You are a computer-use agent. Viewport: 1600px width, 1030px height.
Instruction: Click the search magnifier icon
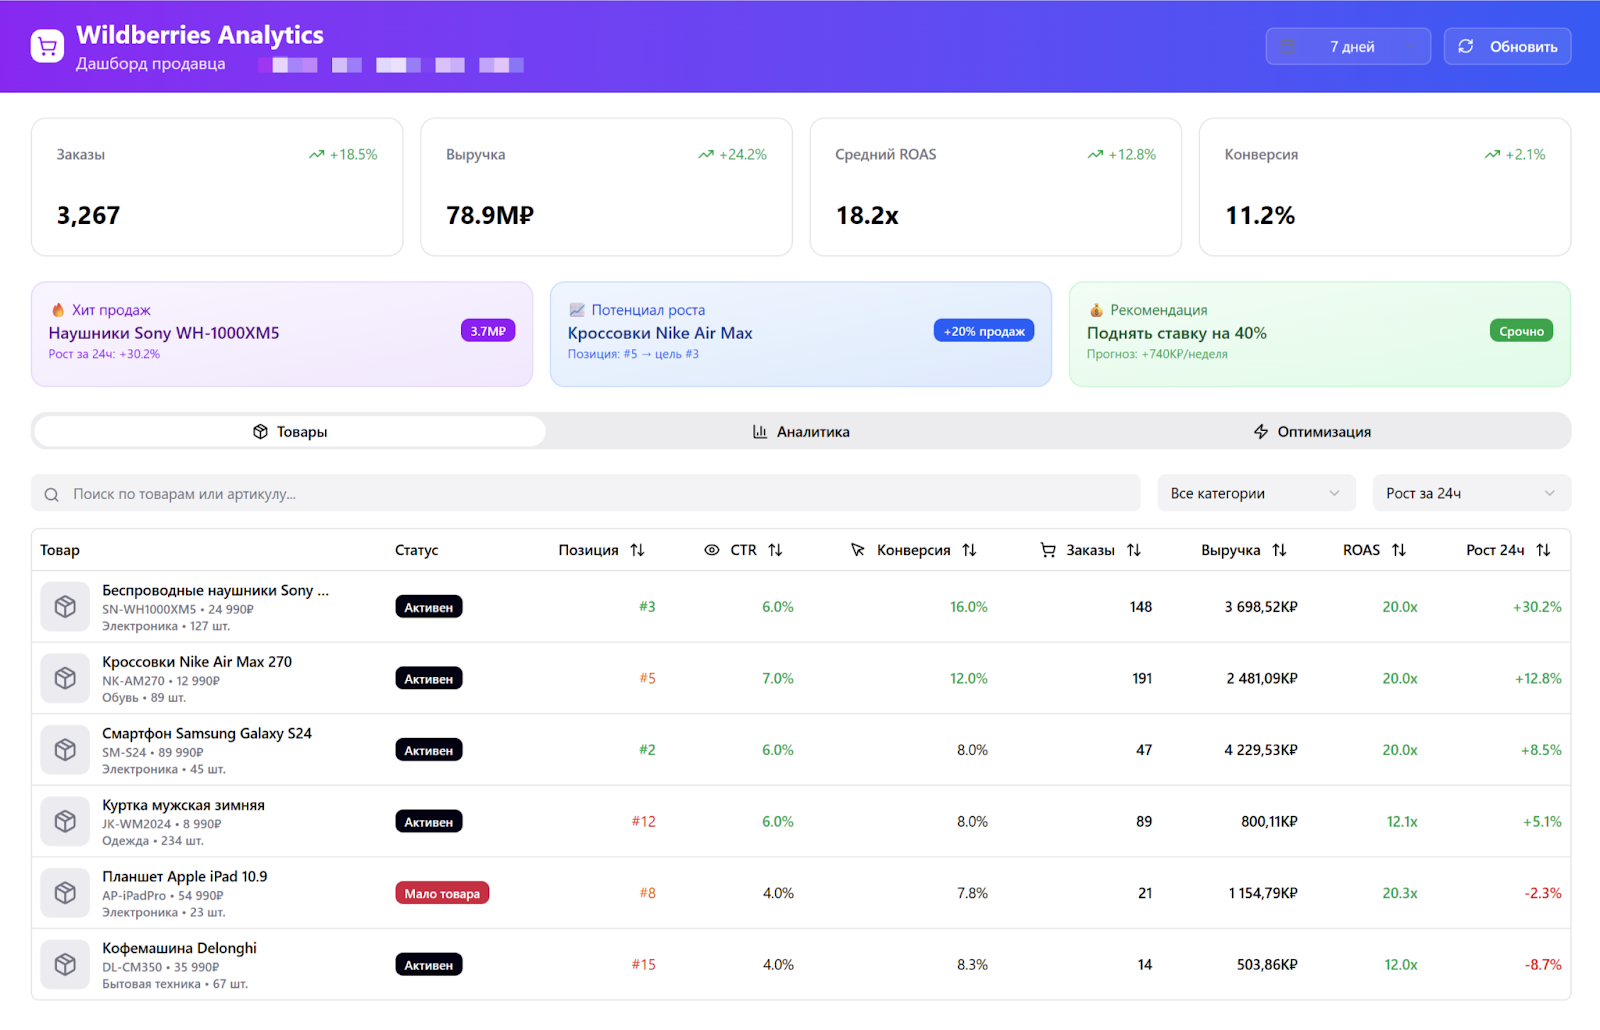(x=52, y=494)
